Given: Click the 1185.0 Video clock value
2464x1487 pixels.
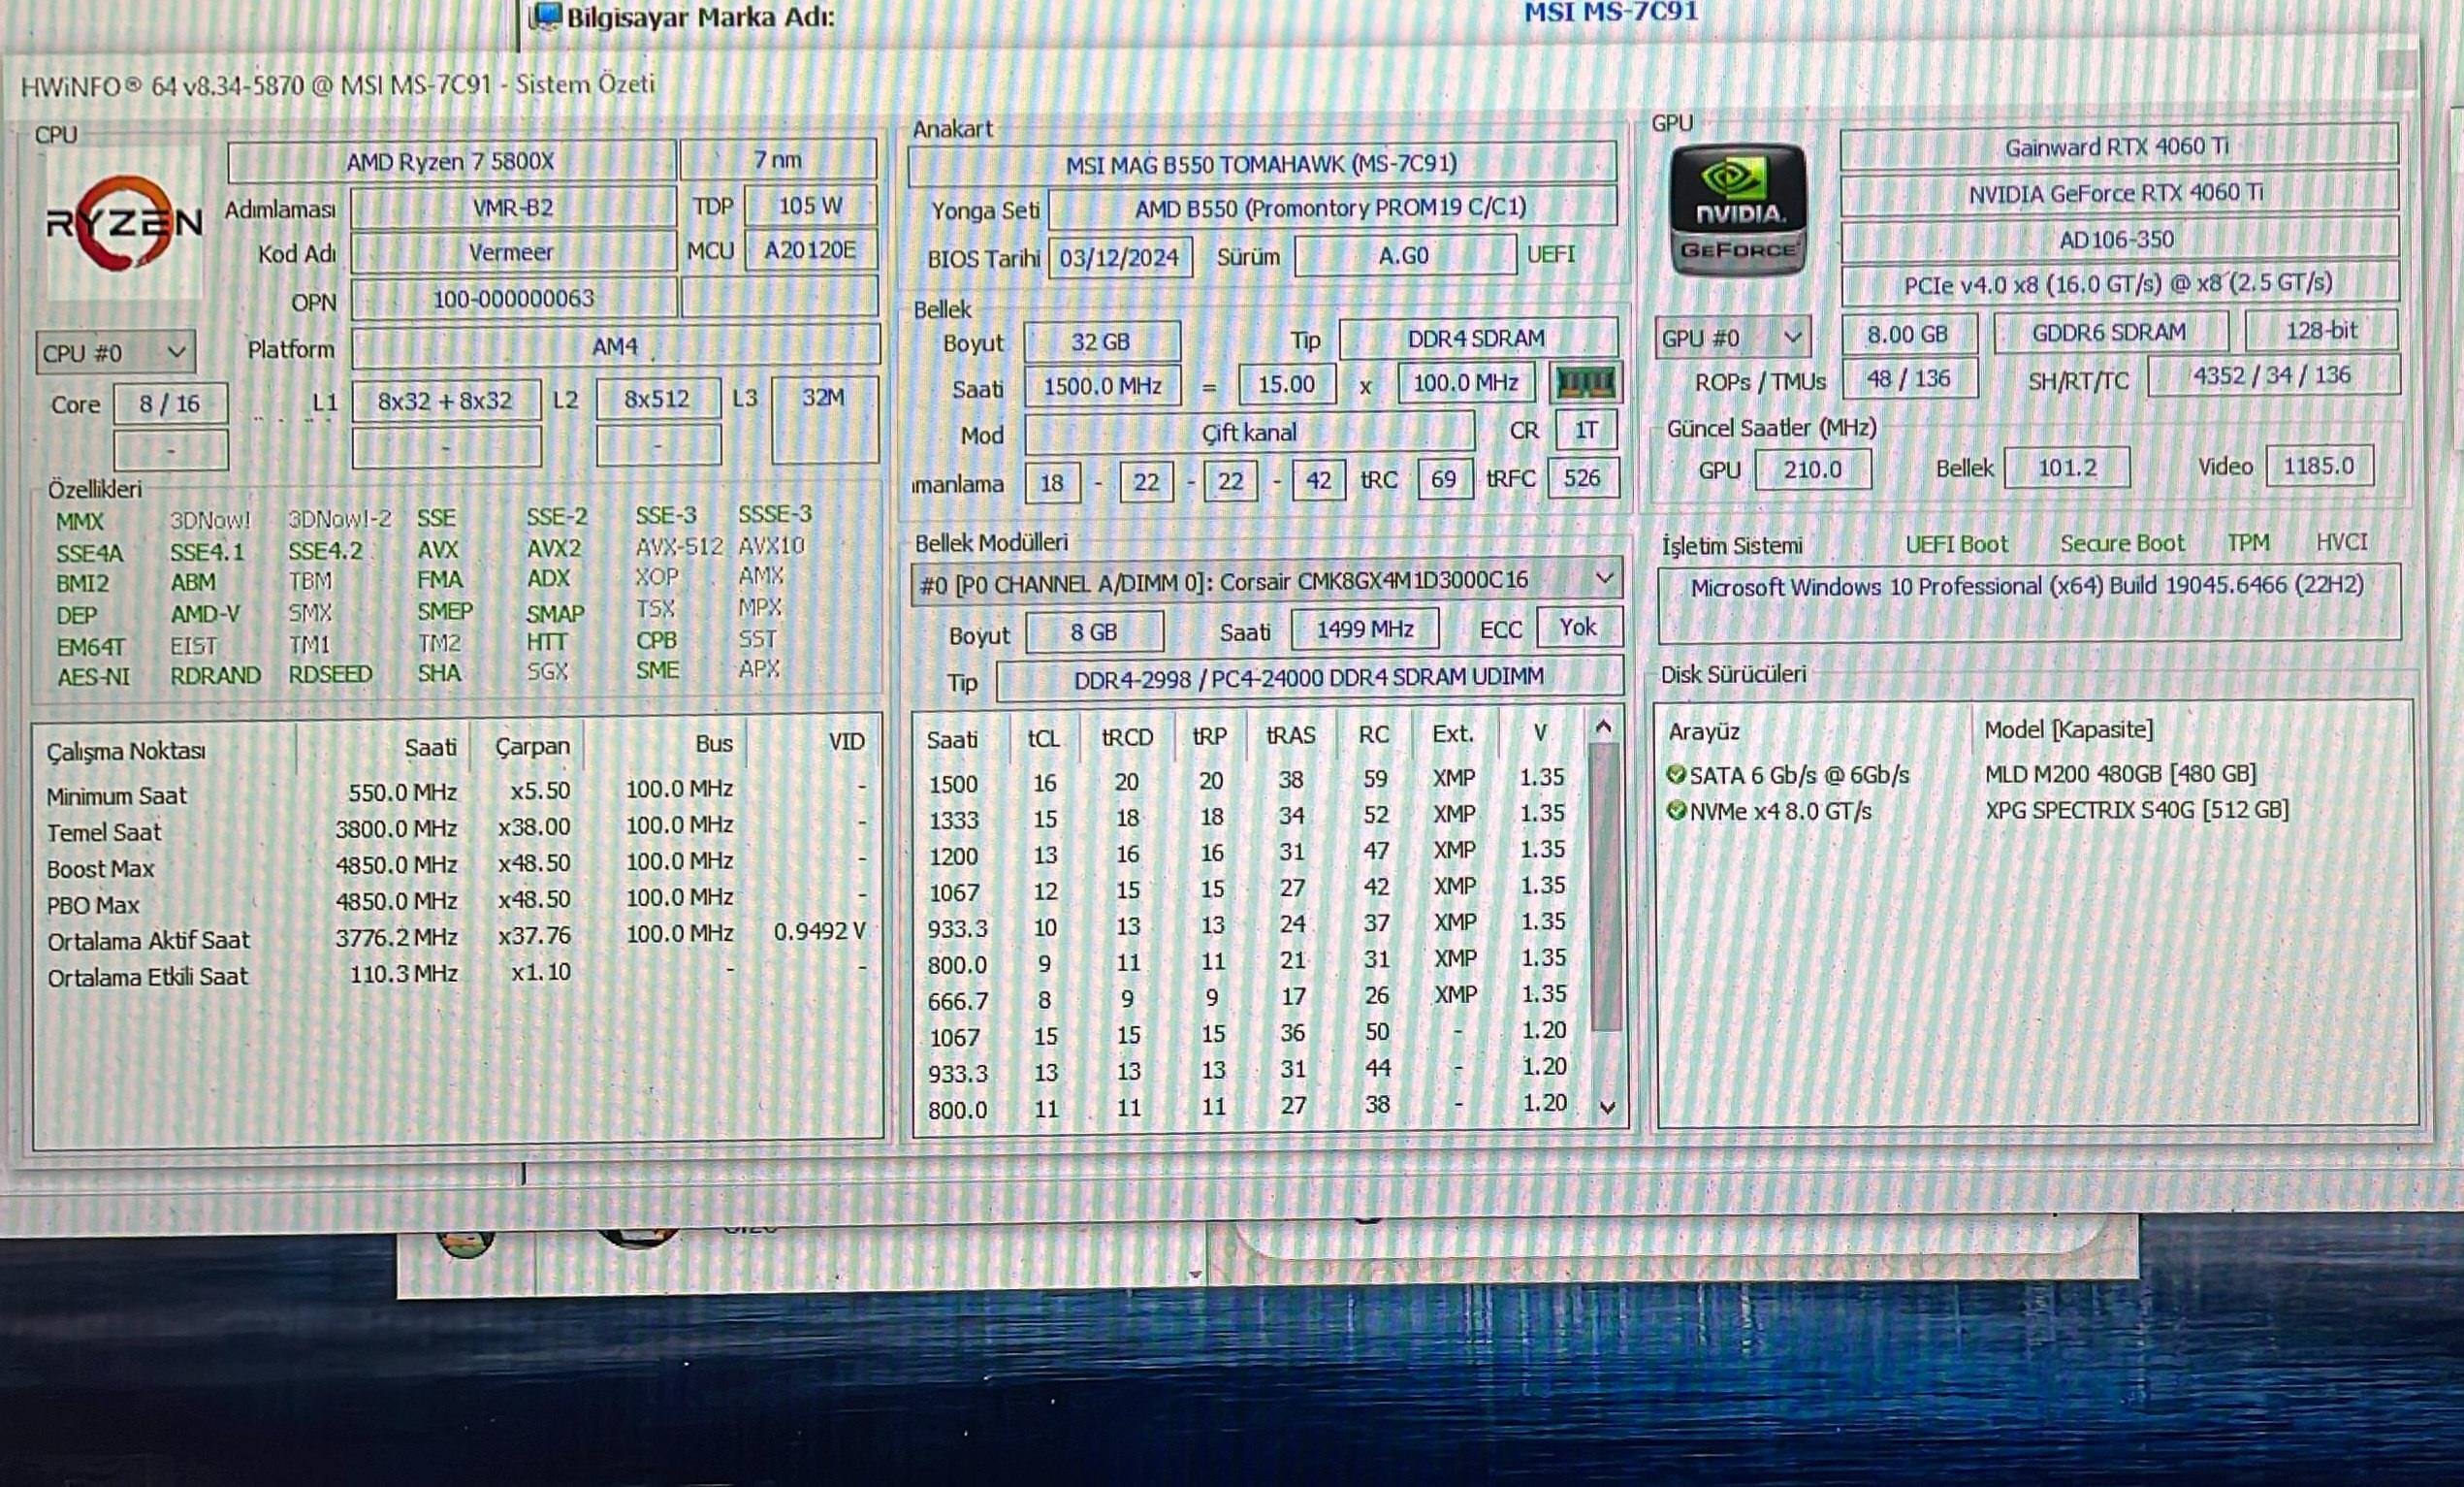Looking at the screenshot, I should [x=2318, y=466].
